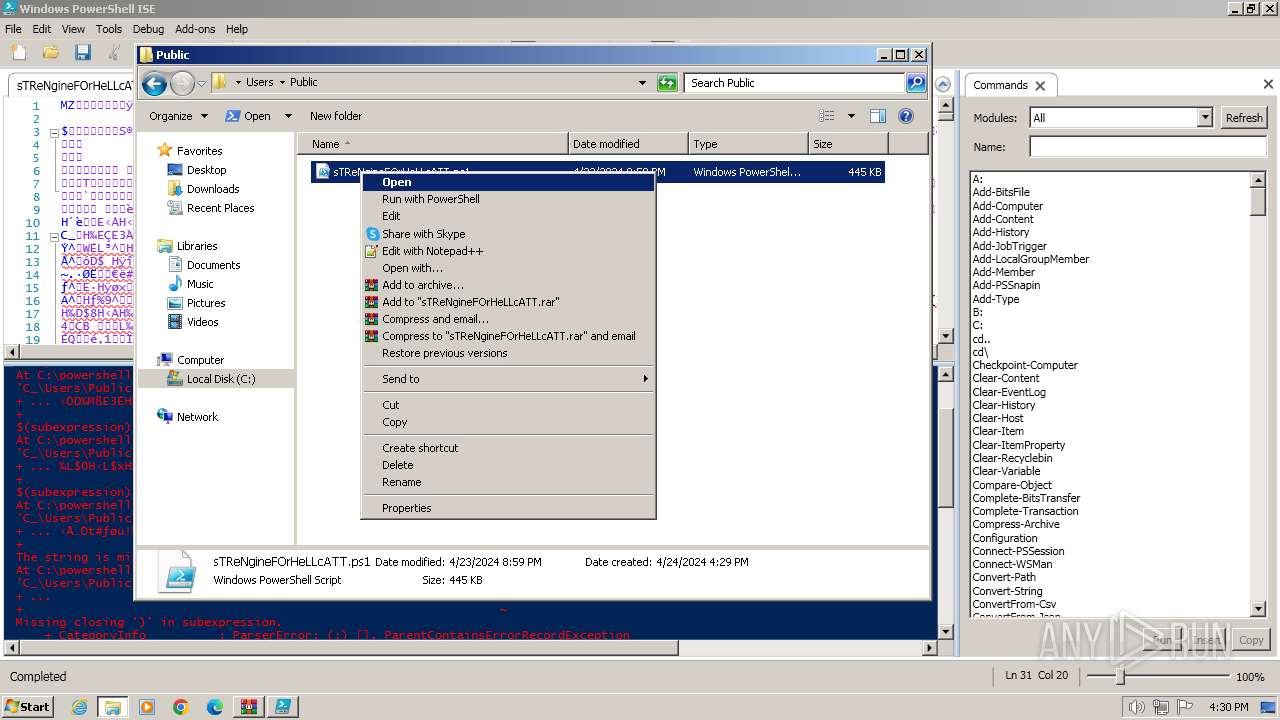Open the Modules dropdown in Commands pane
This screenshot has height=720, width=1280.
[x=1204, y=118]
